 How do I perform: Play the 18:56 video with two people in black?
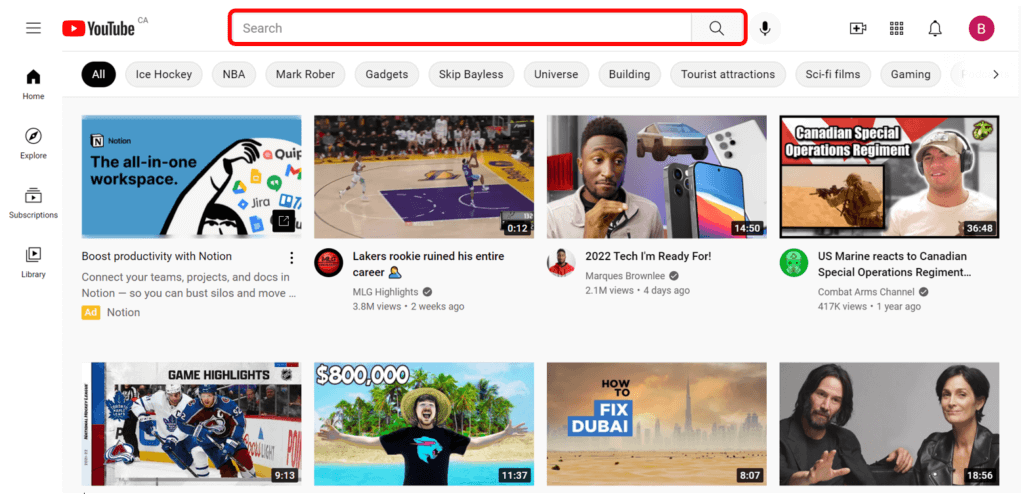[889, 423]
